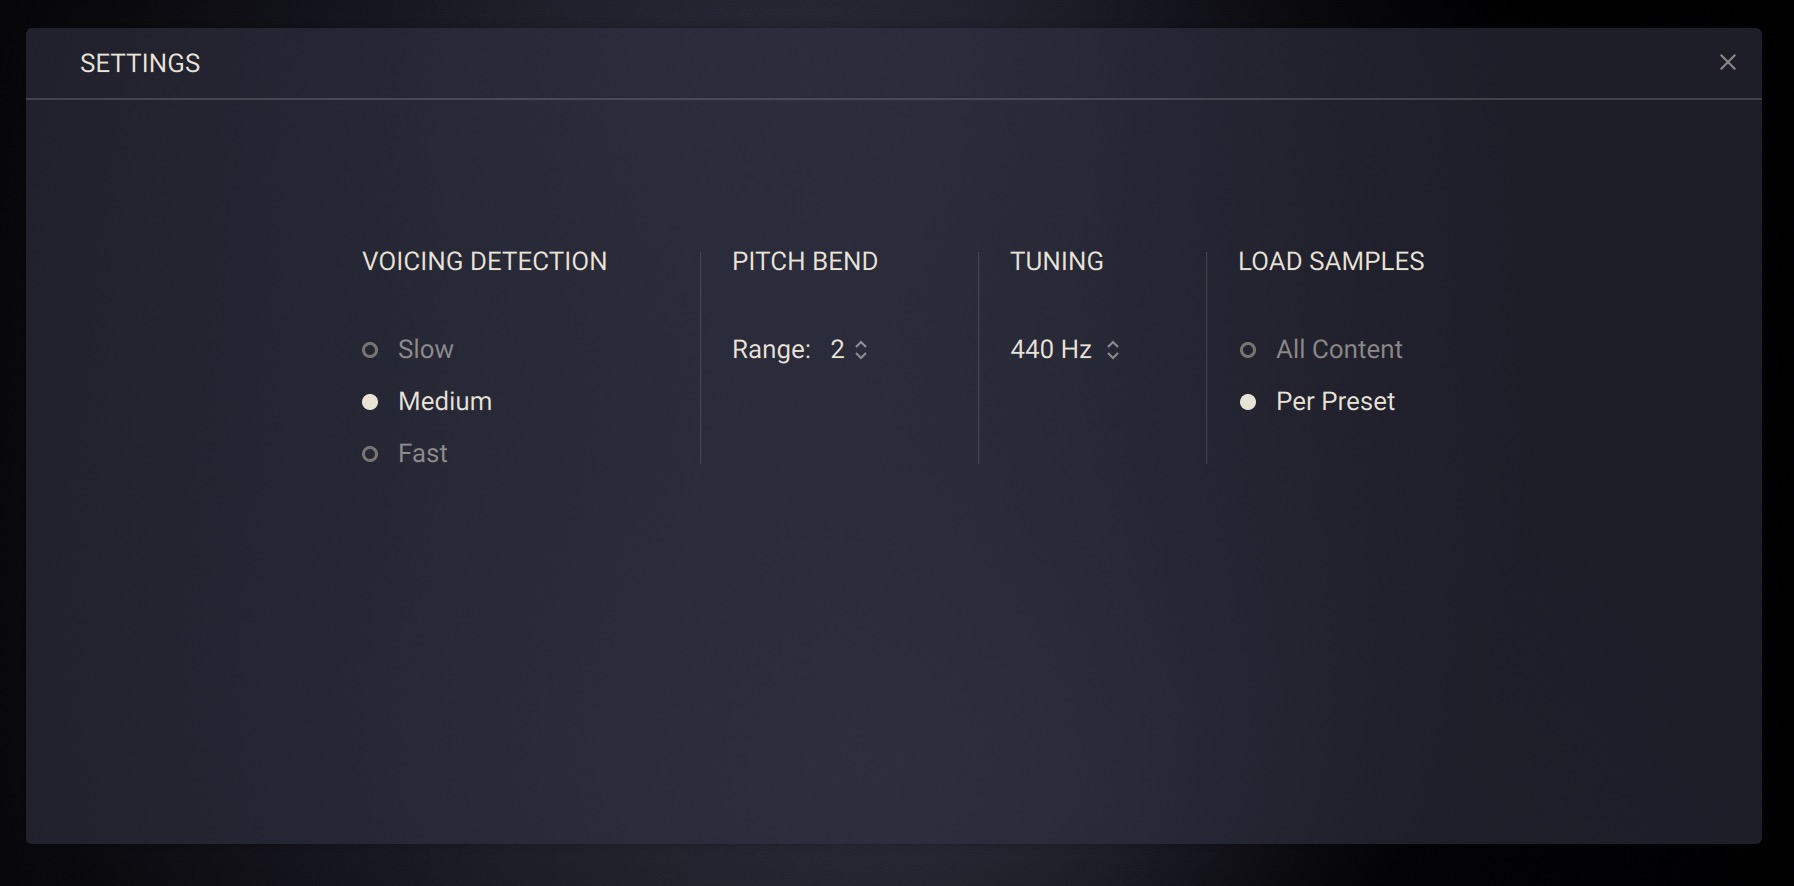Click the Medium option label

click(445, 402)
